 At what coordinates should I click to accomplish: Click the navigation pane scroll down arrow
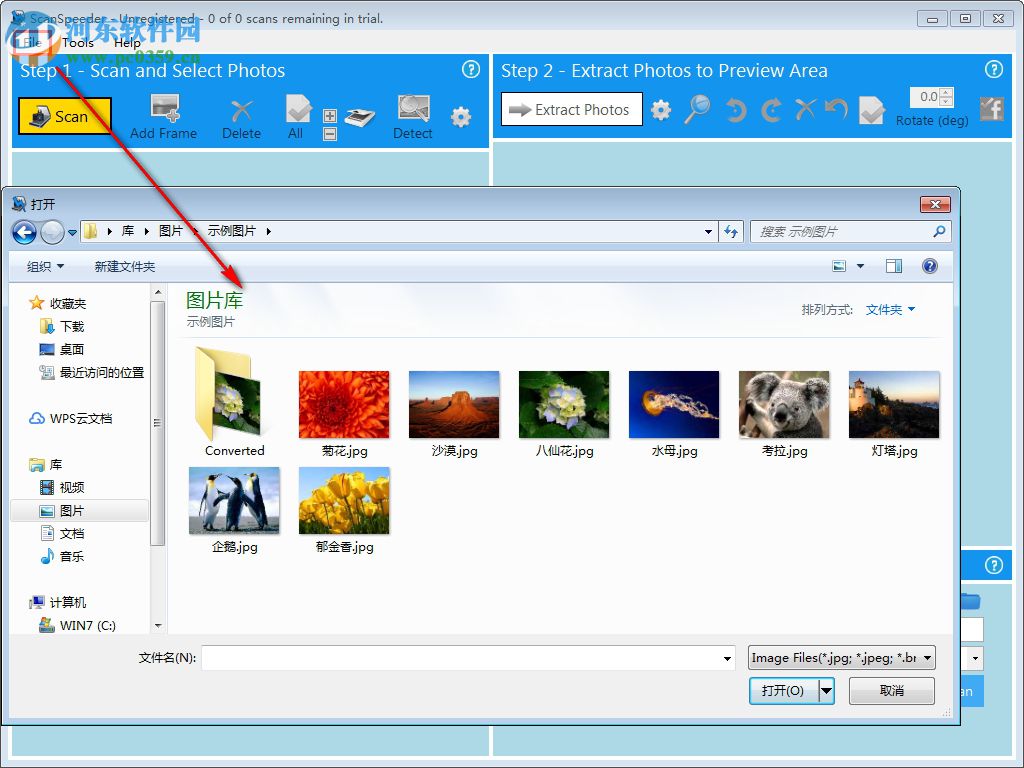tap(157, 626)
